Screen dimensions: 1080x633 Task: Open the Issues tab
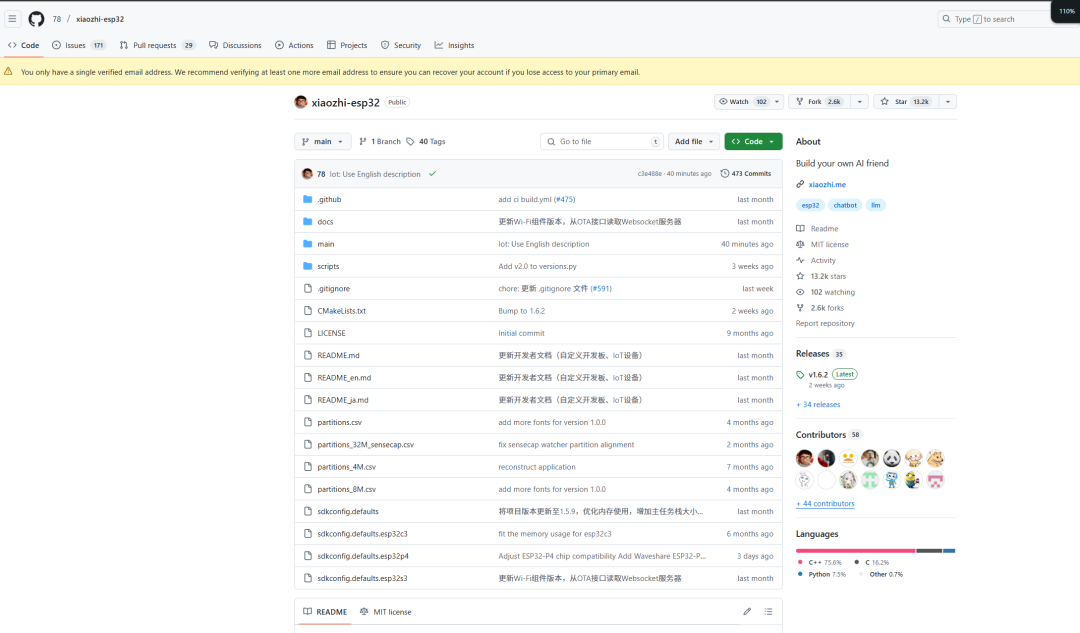point(78,45)
